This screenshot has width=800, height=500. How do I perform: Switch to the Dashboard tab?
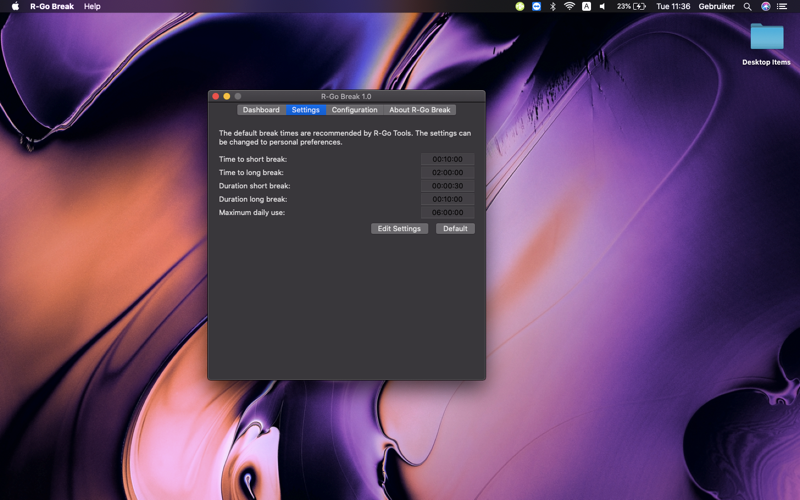click(261, 110)
